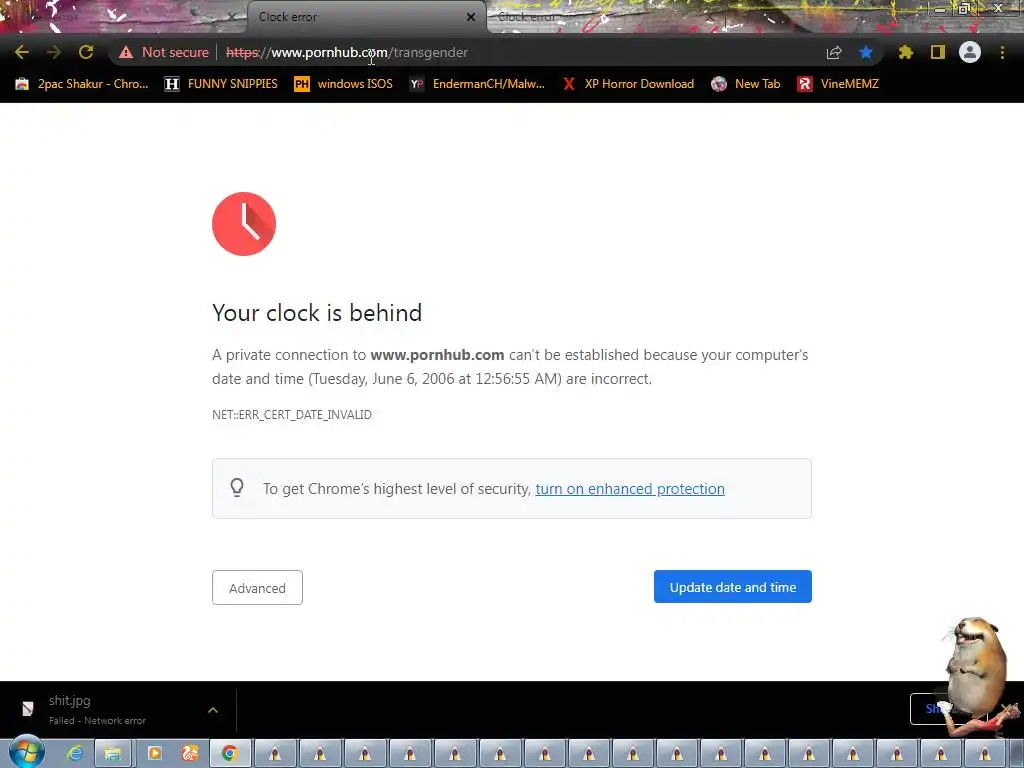Click the forward navigation arrow
Screen dimensions: 1024x768
[54, 52]
